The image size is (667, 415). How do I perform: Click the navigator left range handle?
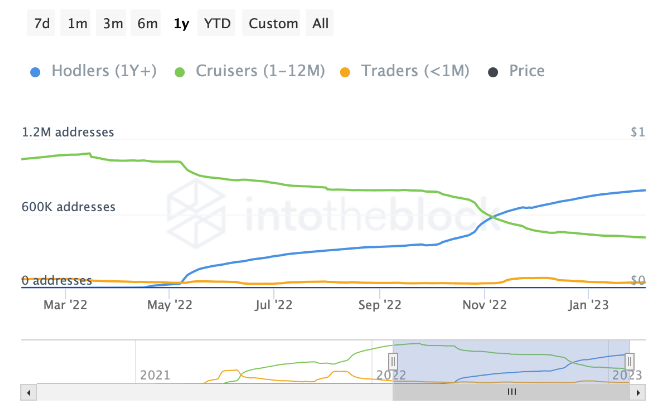coord(393,361)
